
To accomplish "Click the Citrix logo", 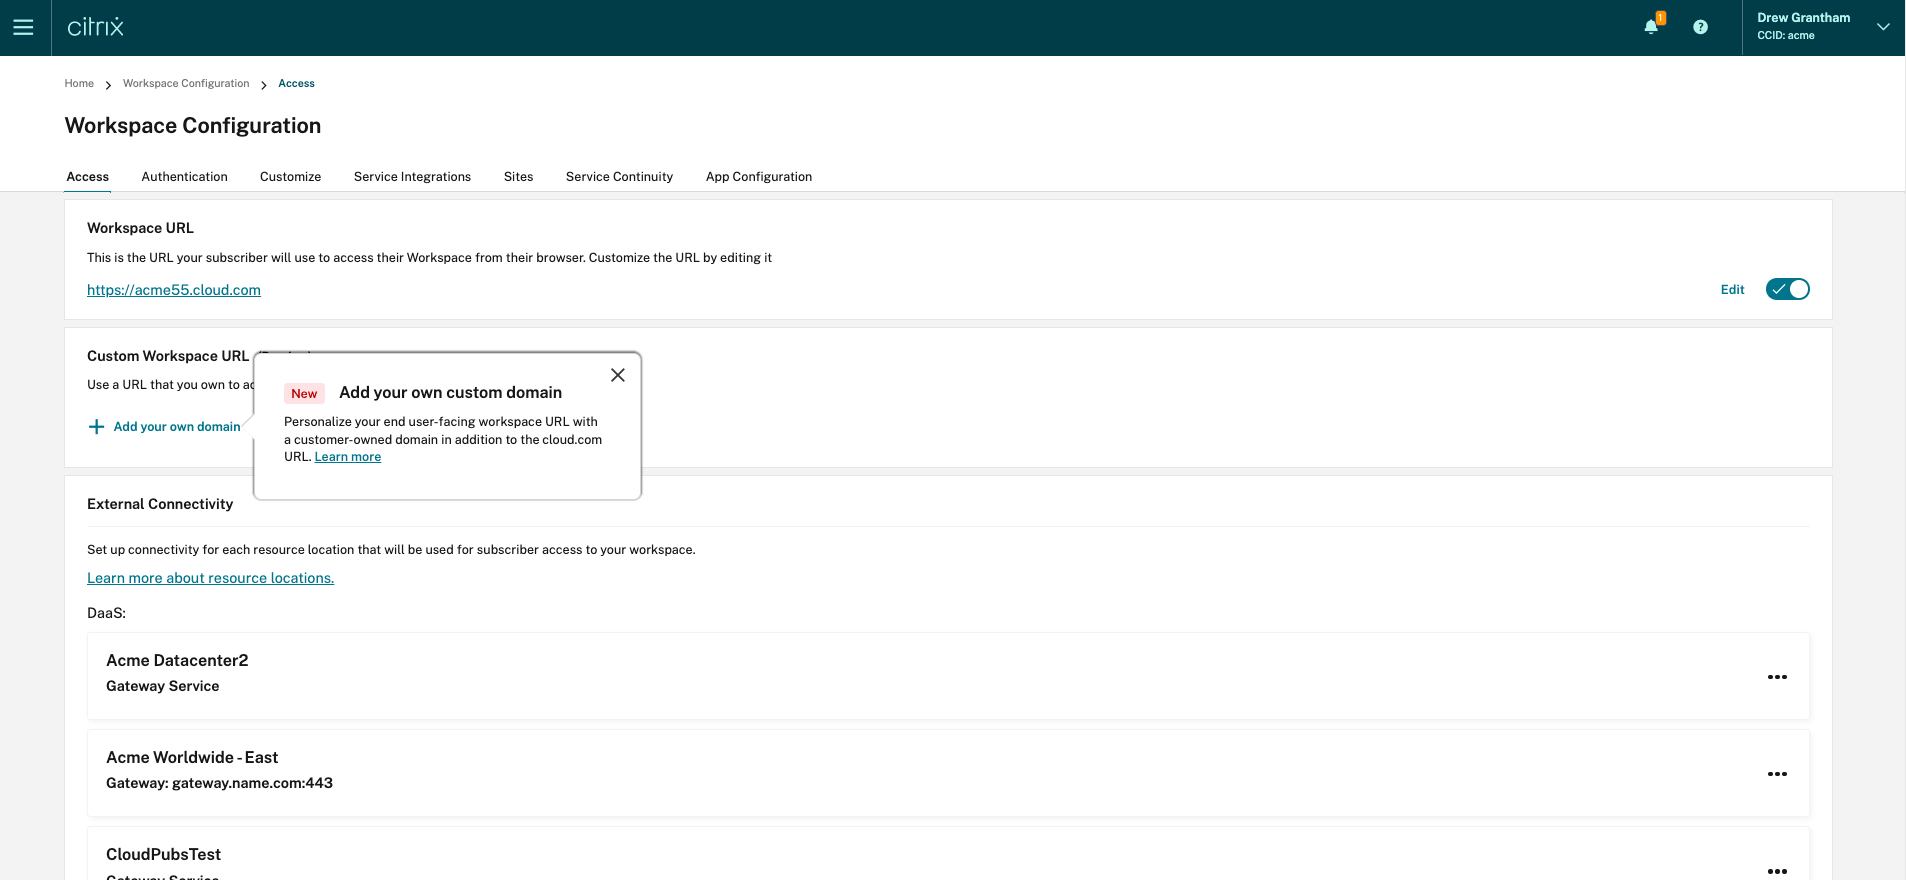I will [95, 27].
